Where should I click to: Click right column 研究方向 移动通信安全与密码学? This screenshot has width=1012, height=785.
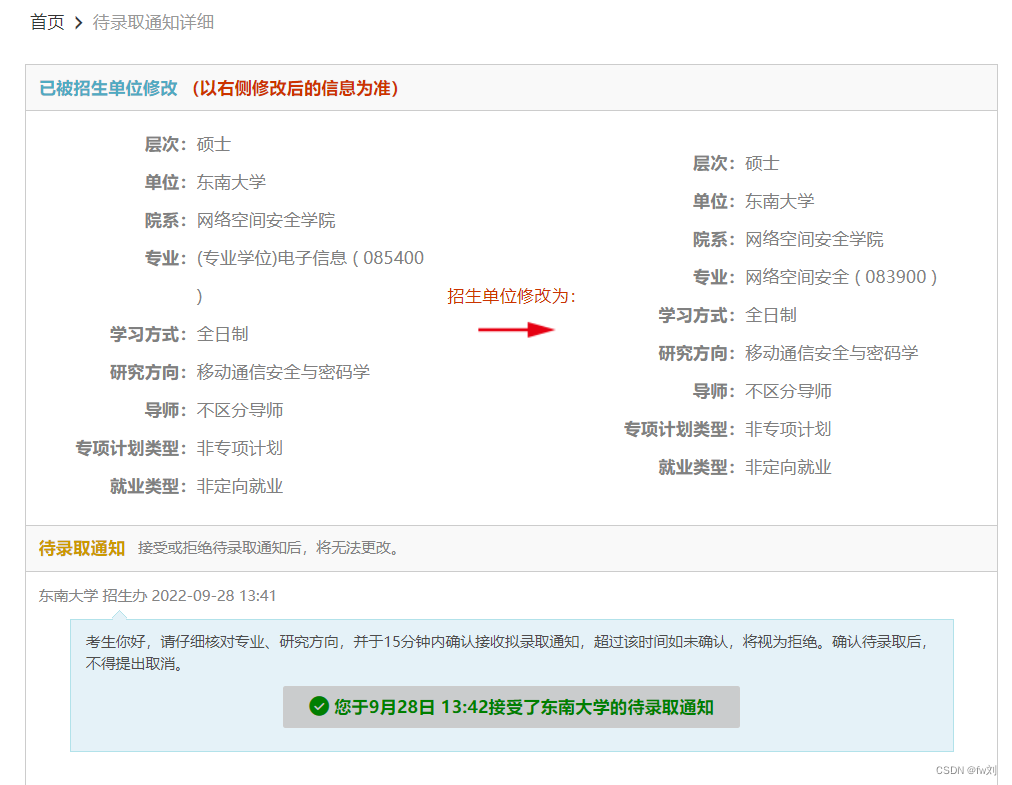point(831,353)
